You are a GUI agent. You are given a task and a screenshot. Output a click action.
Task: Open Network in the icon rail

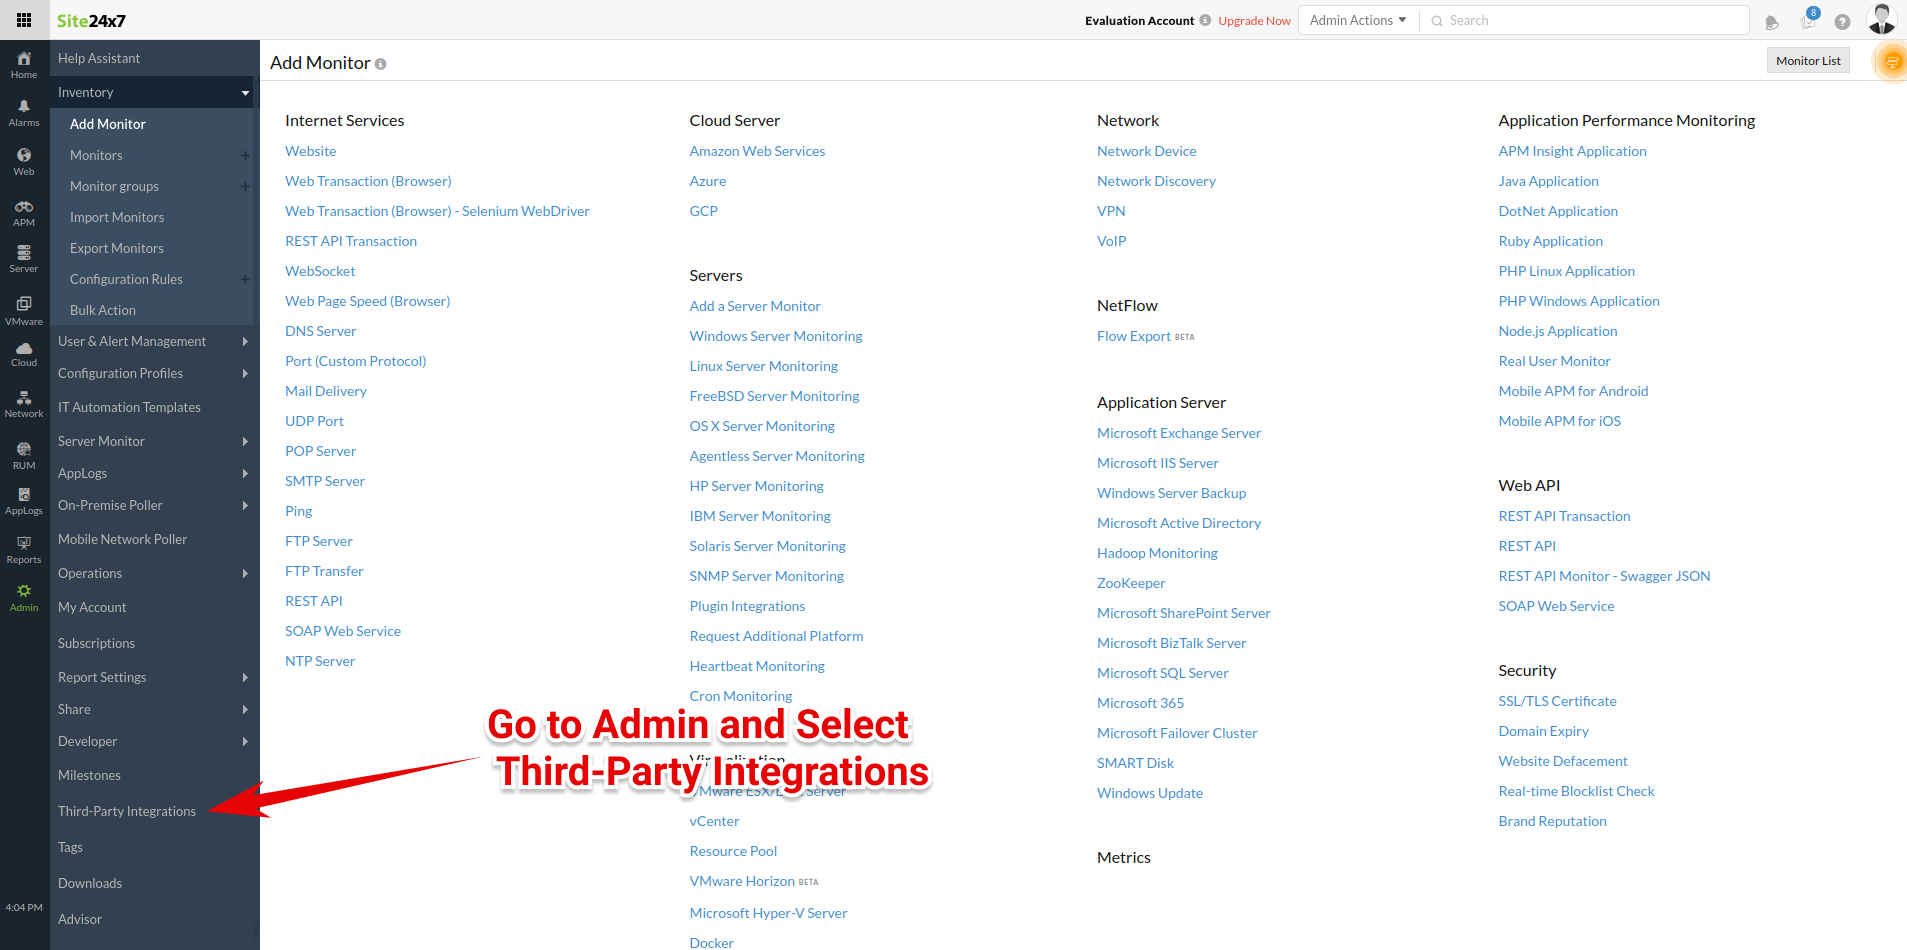pos(24,404)
